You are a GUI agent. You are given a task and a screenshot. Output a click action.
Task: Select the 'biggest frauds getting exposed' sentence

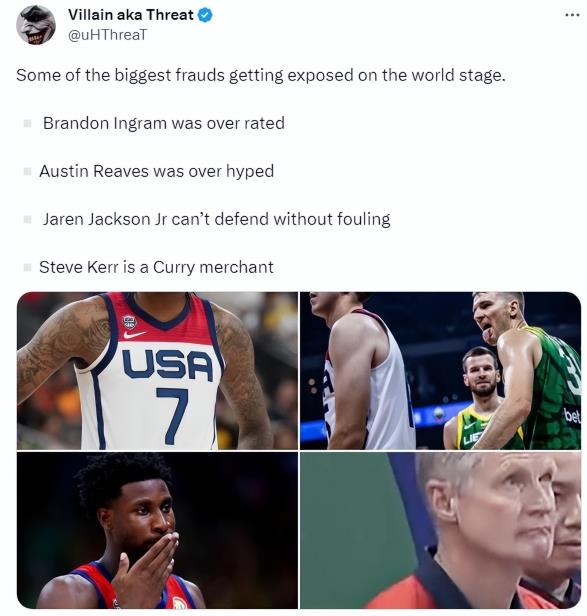point(260,75)
